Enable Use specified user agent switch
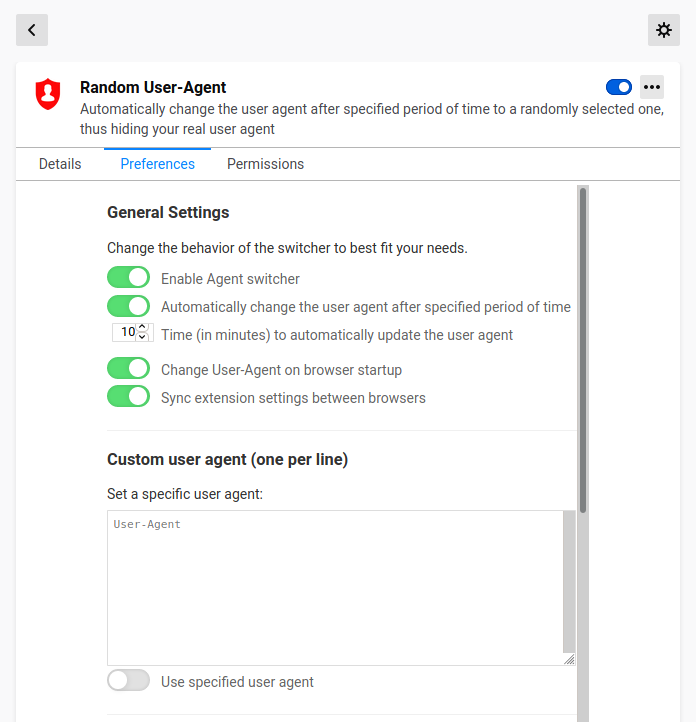 (128, 681)
